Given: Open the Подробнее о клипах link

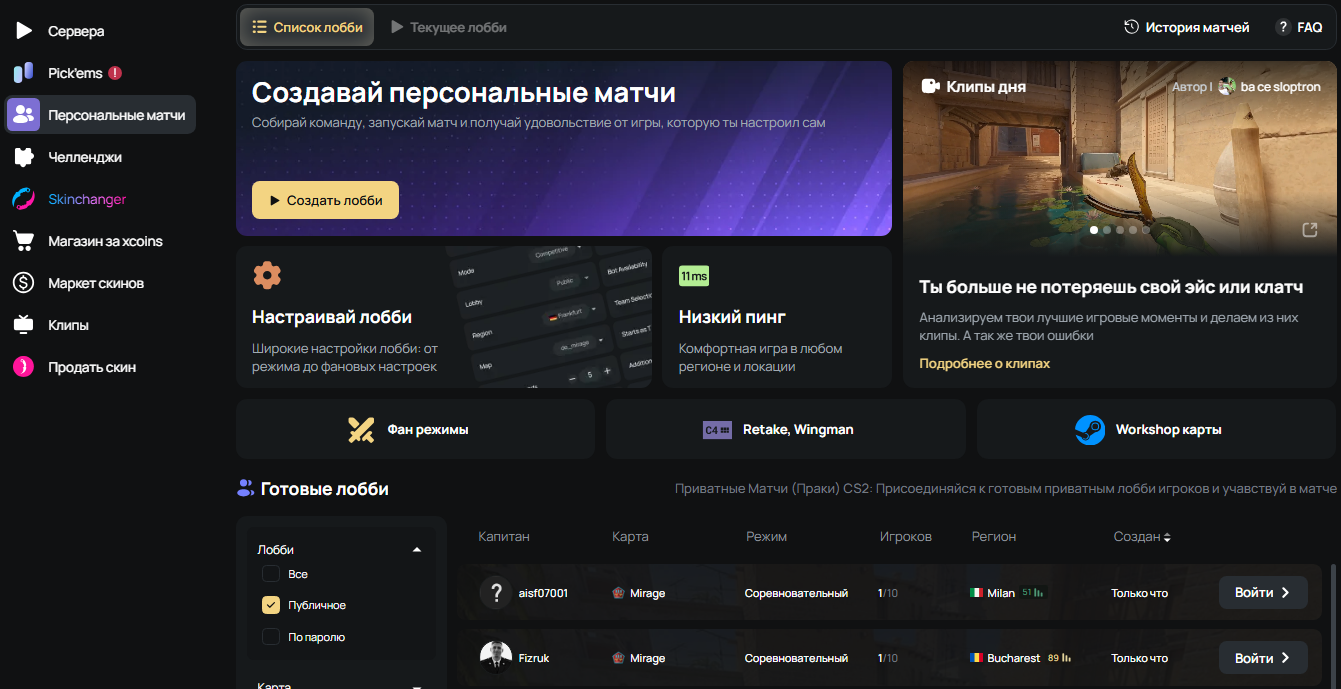Looking at the screenshot, I should pyautogui.click(x=985, y=363).
